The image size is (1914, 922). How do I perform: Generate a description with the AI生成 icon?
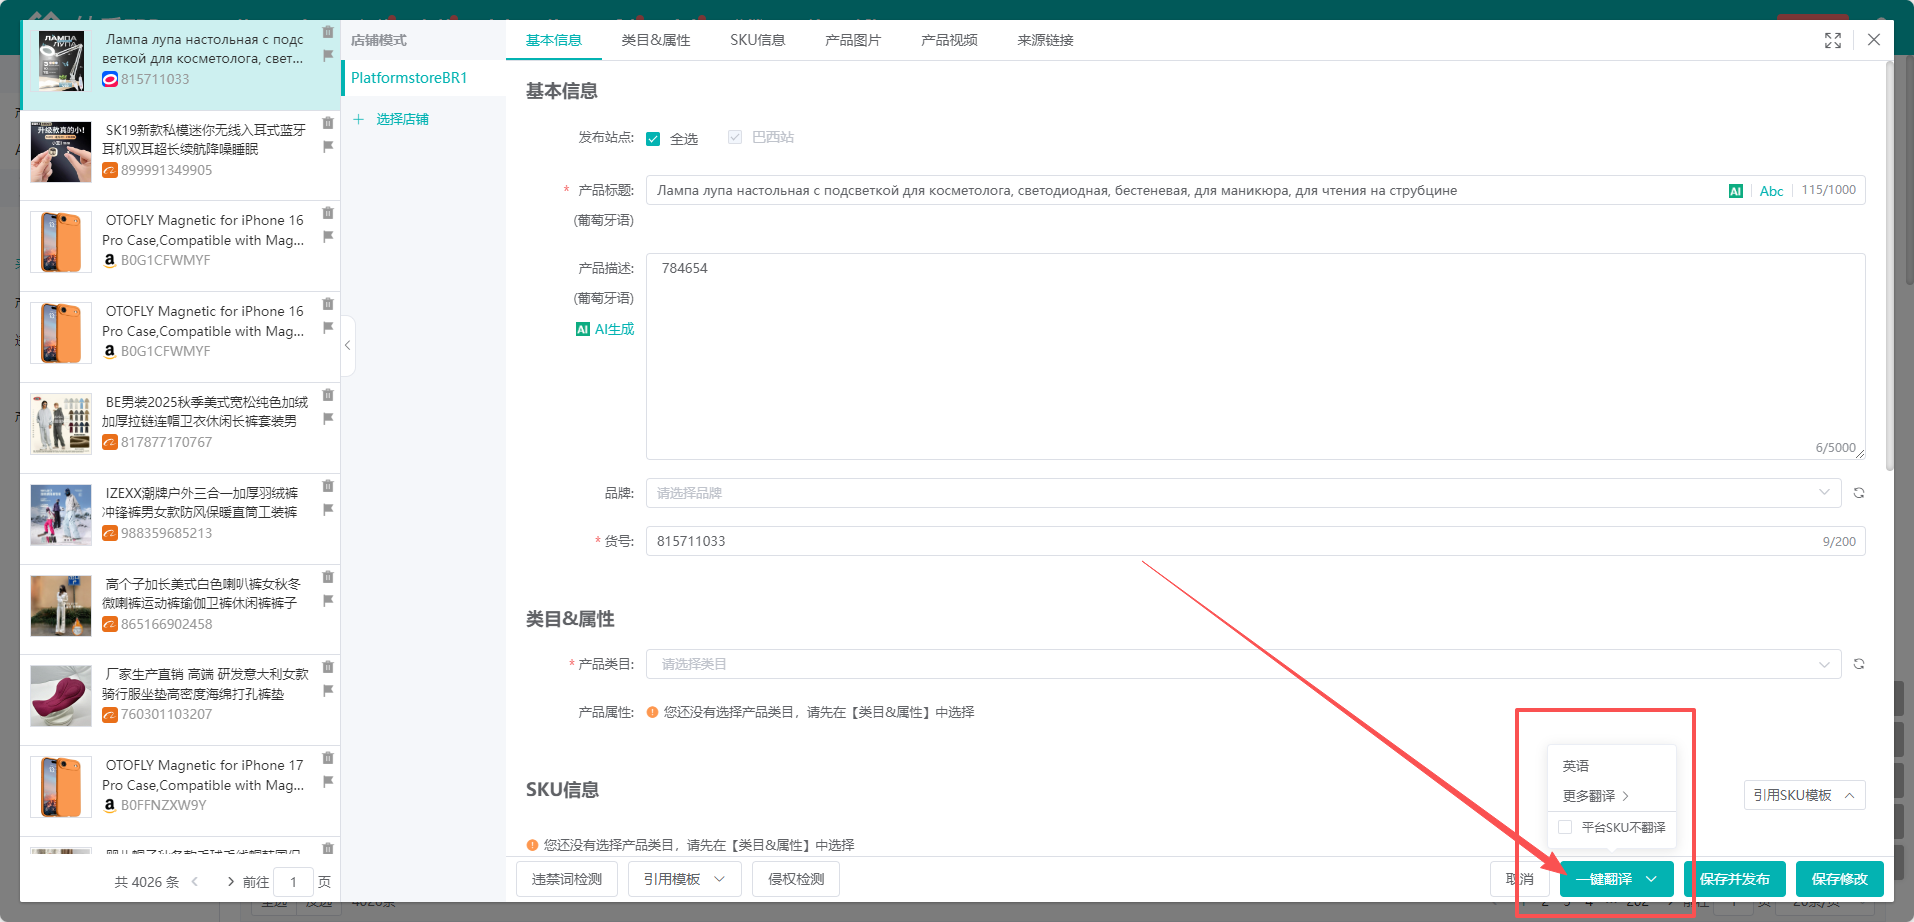605,328
